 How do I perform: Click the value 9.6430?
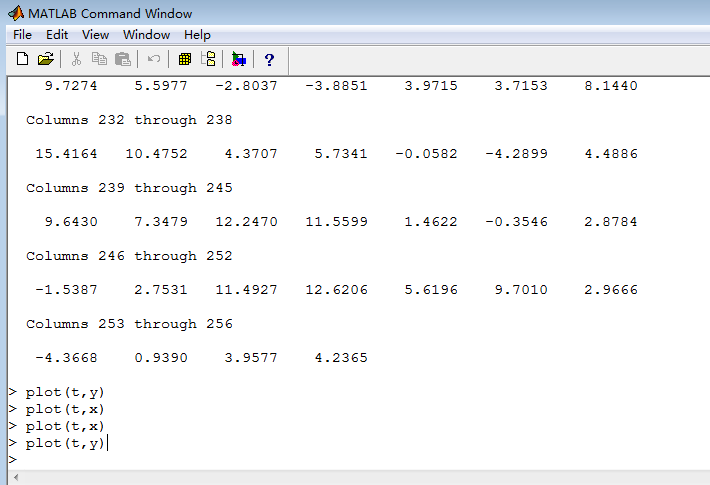tap(71, 222)
